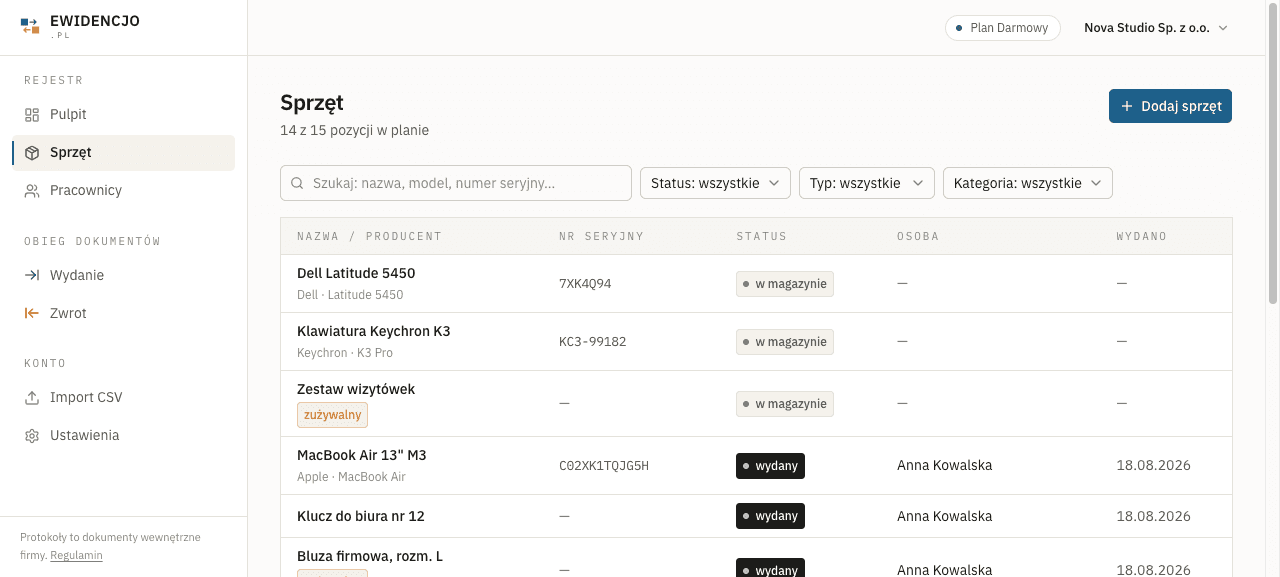Click w magazynie status of Klawiatura Keychron

pos(785,342)
